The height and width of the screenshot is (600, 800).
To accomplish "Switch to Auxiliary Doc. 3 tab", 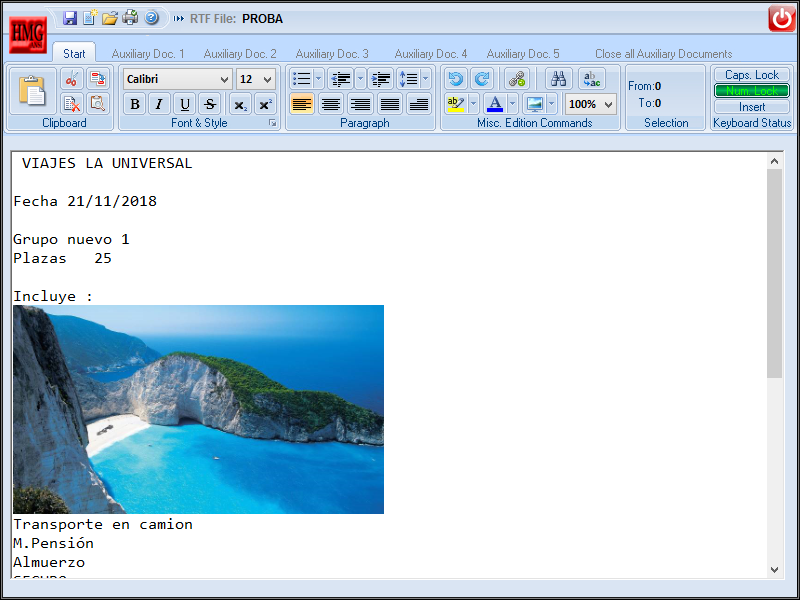I will click(332, 54).
